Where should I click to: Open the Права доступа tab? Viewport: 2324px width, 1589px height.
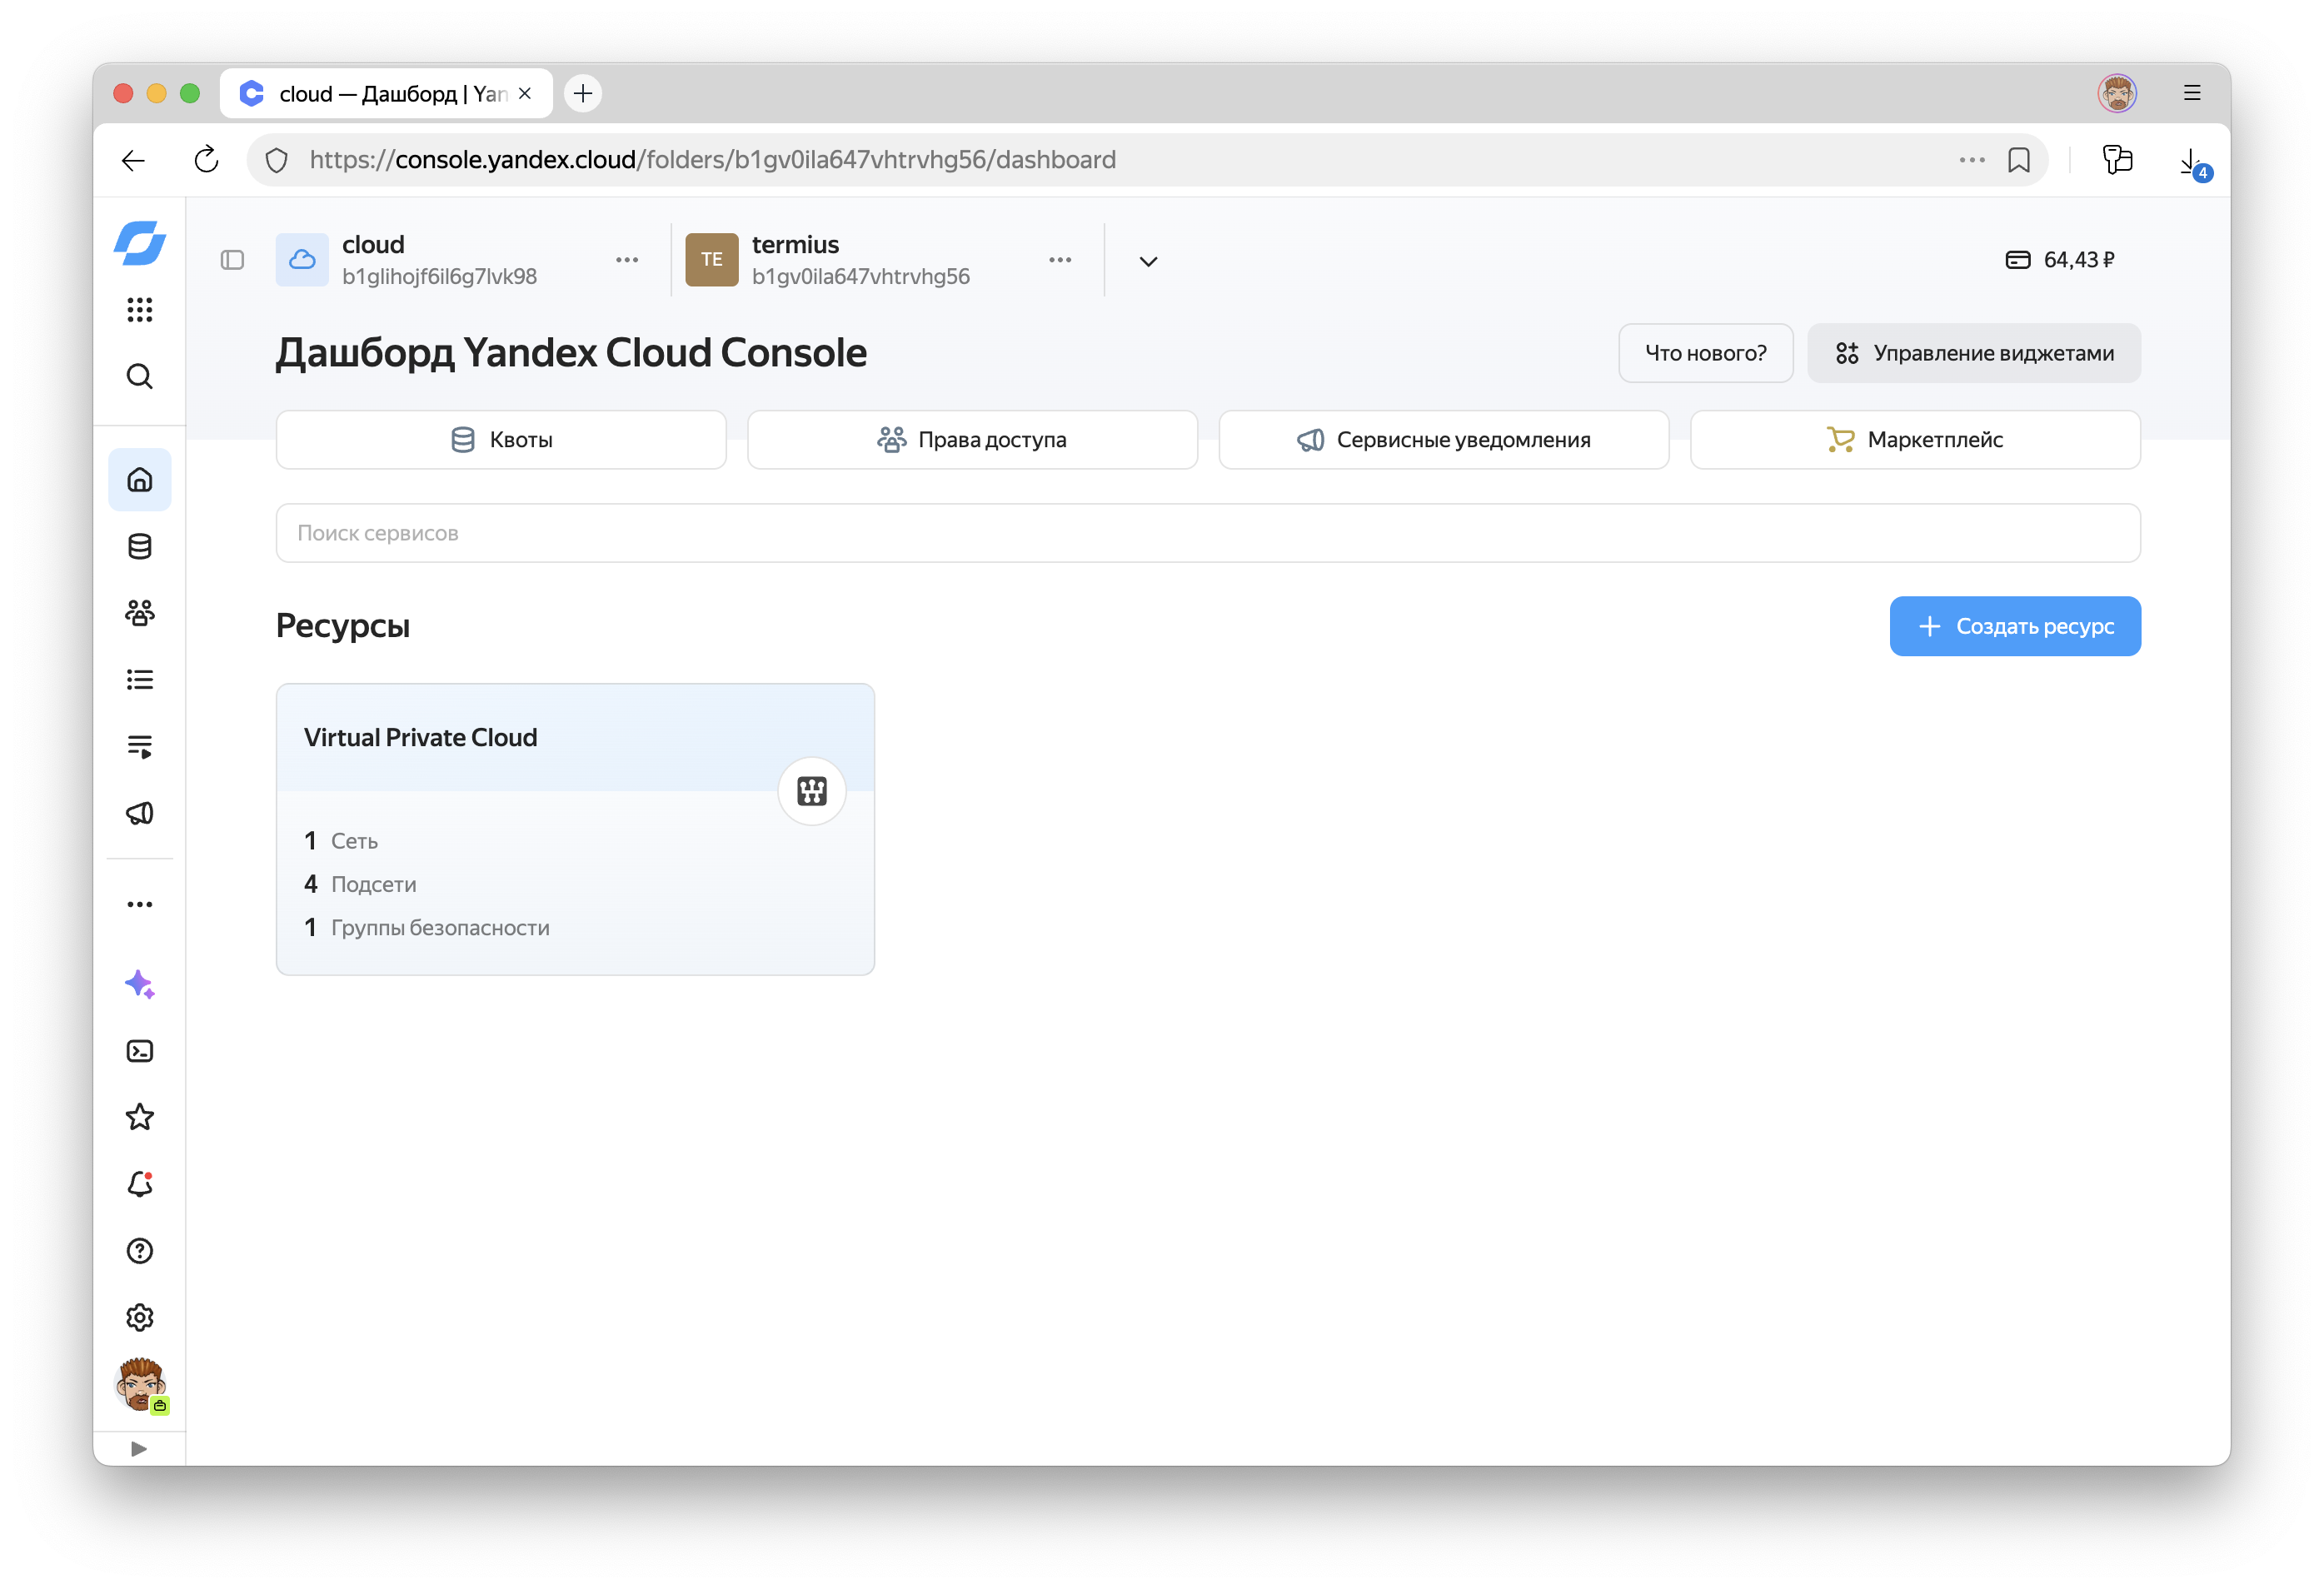pyautogui.click(x=972, y=440)
